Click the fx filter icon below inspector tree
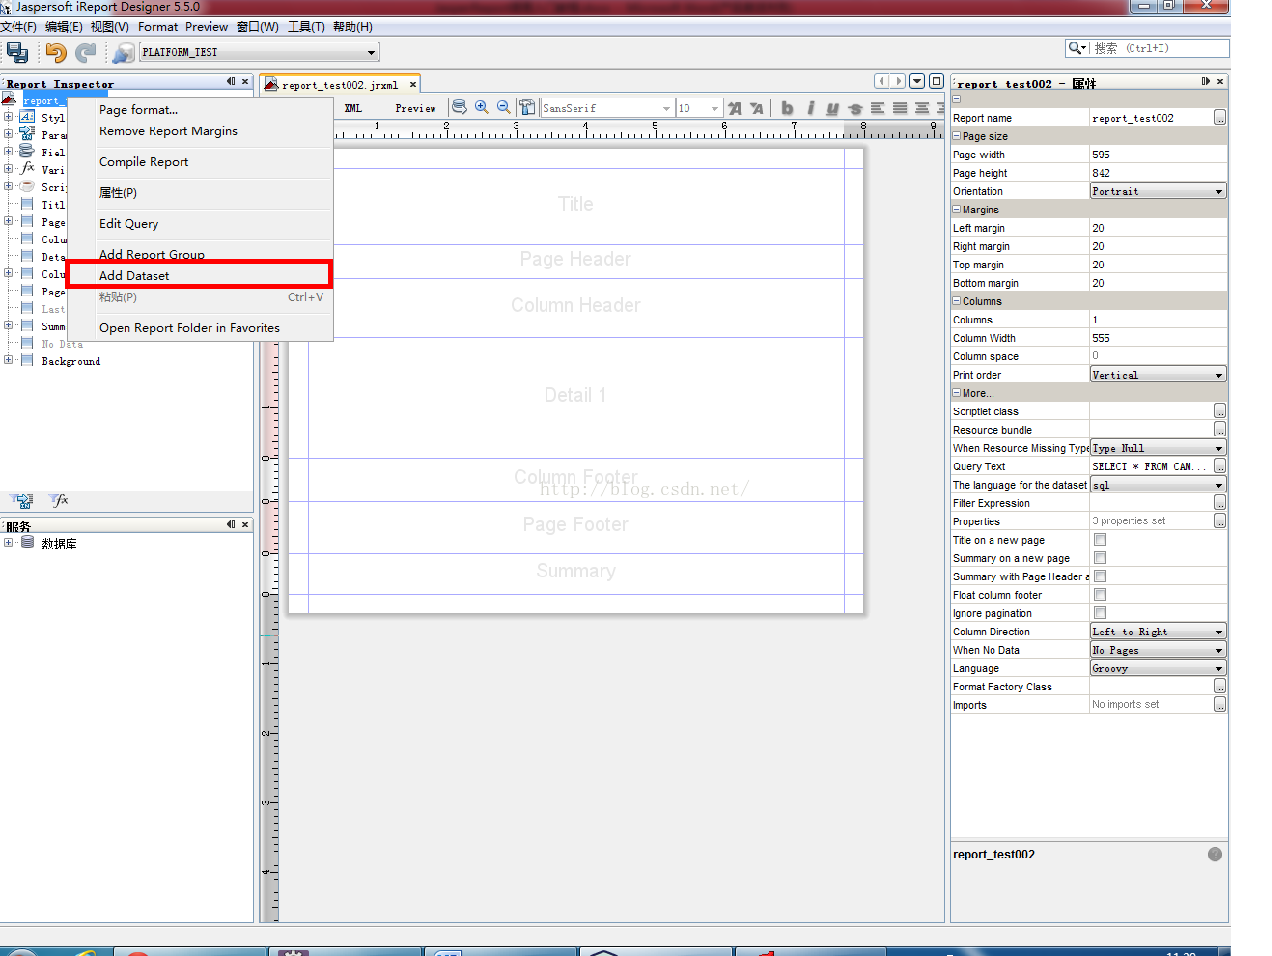 60,500
